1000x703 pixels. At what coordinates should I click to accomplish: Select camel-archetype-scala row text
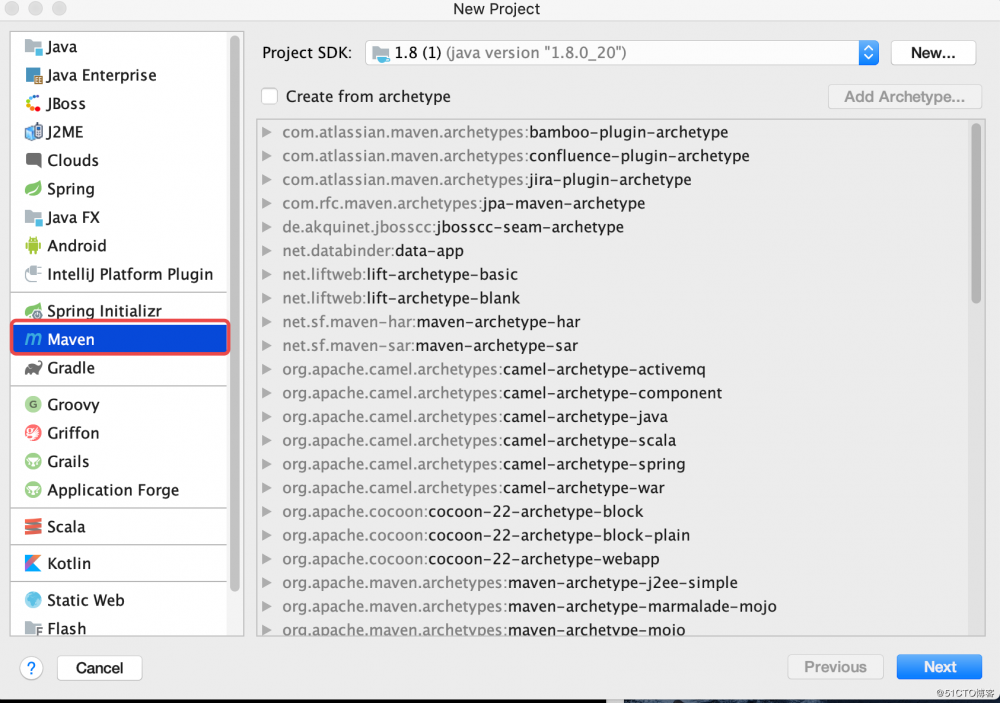[x=479, y=440]
